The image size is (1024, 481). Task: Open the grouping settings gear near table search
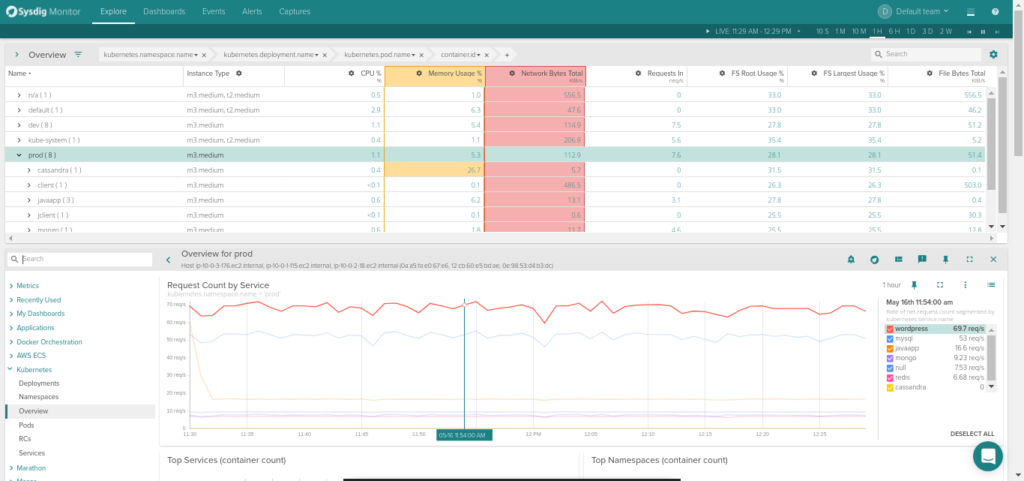click(x=994, y=55)
